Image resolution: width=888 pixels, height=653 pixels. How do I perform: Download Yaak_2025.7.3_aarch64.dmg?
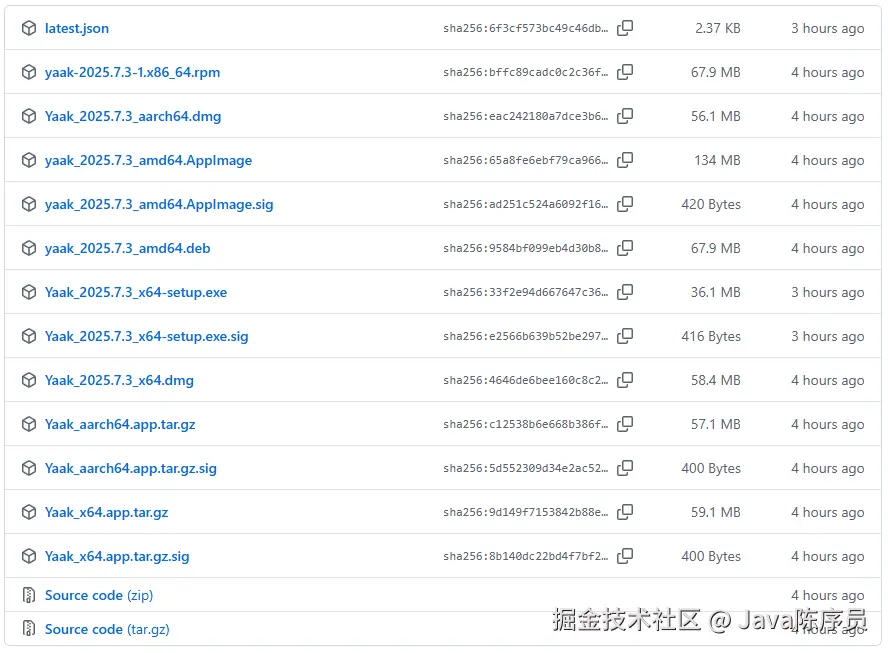click(133, 117)
